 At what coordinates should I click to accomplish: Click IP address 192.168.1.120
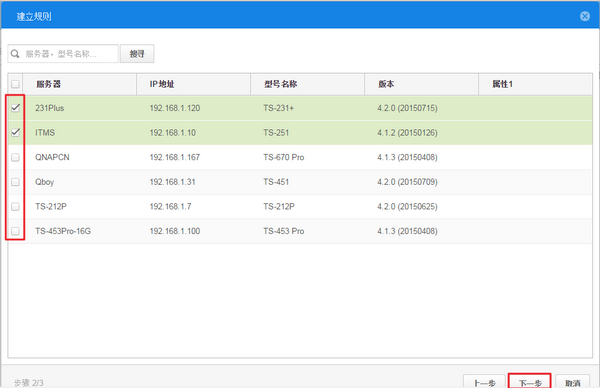(x=174, y=108)
